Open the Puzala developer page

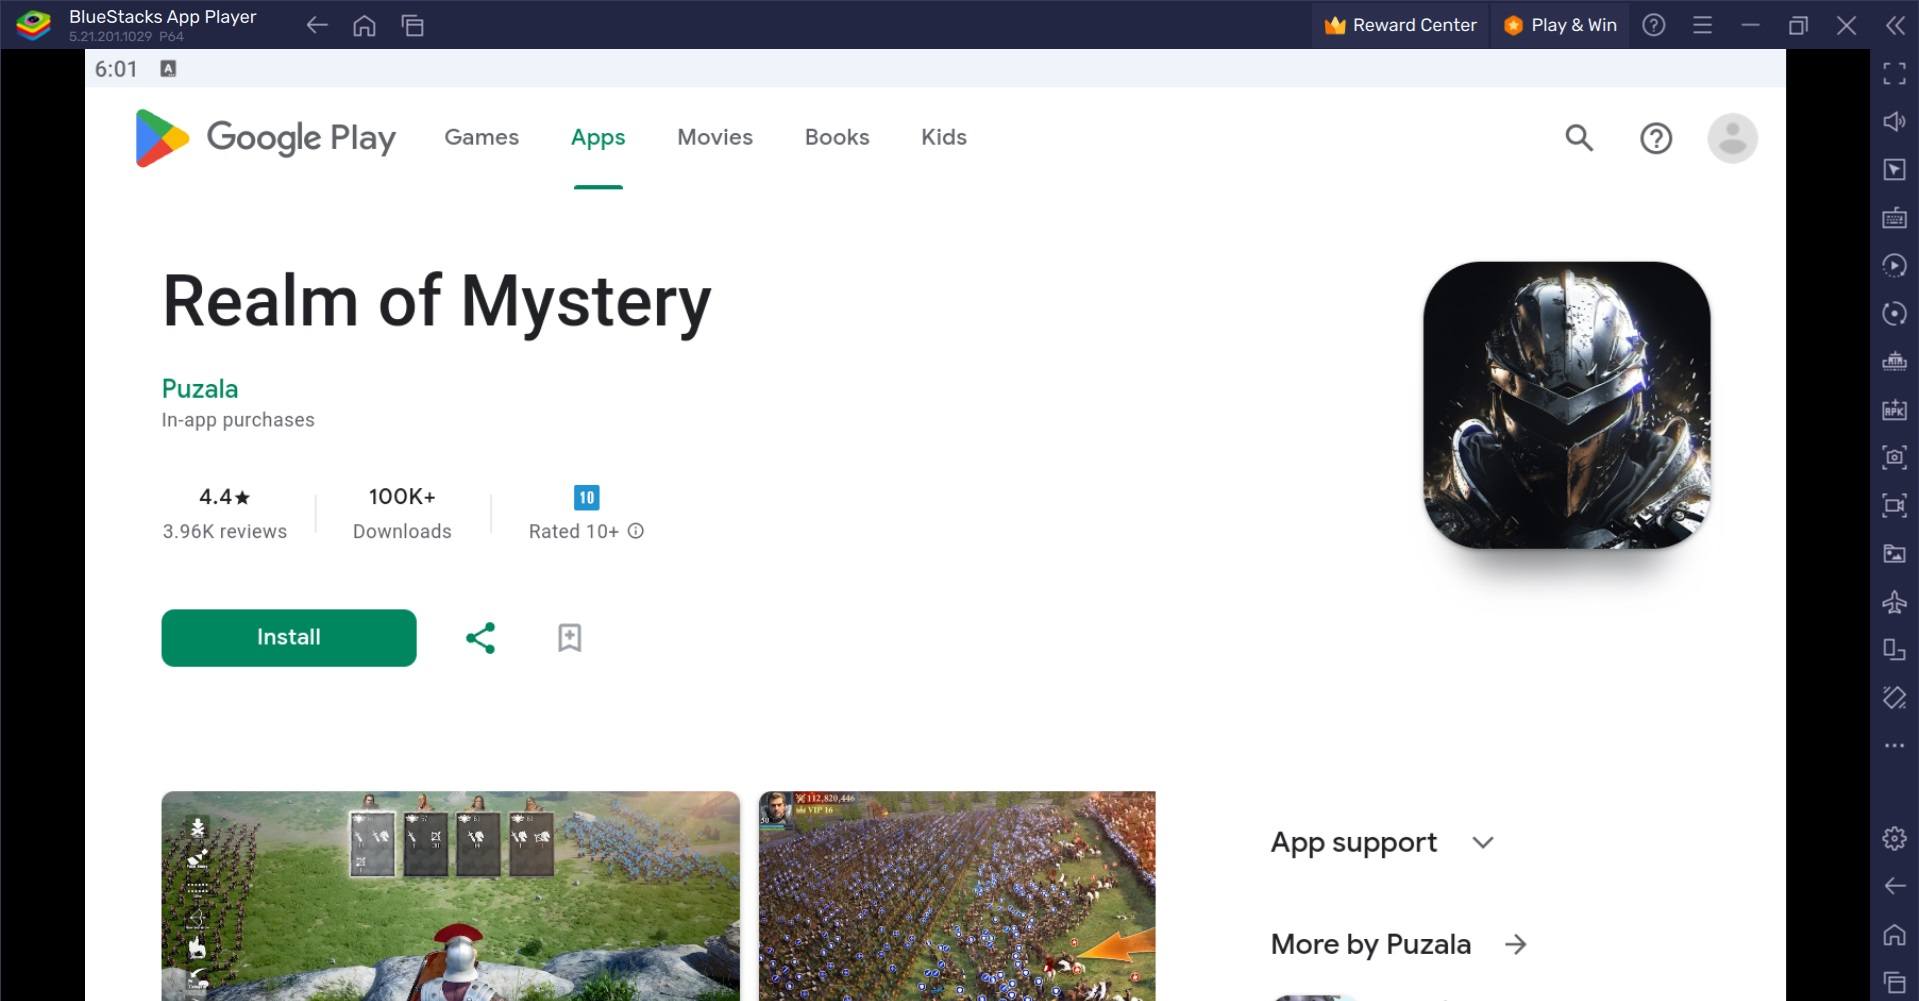[x=200, y=389]
